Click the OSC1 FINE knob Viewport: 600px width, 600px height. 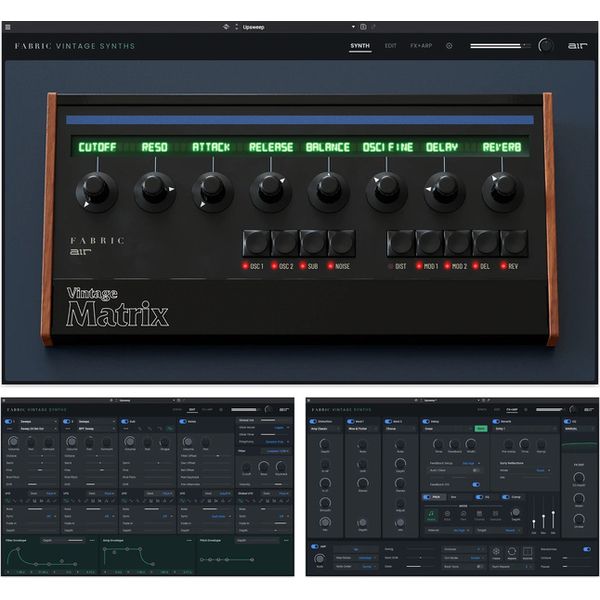coord(386,190)
